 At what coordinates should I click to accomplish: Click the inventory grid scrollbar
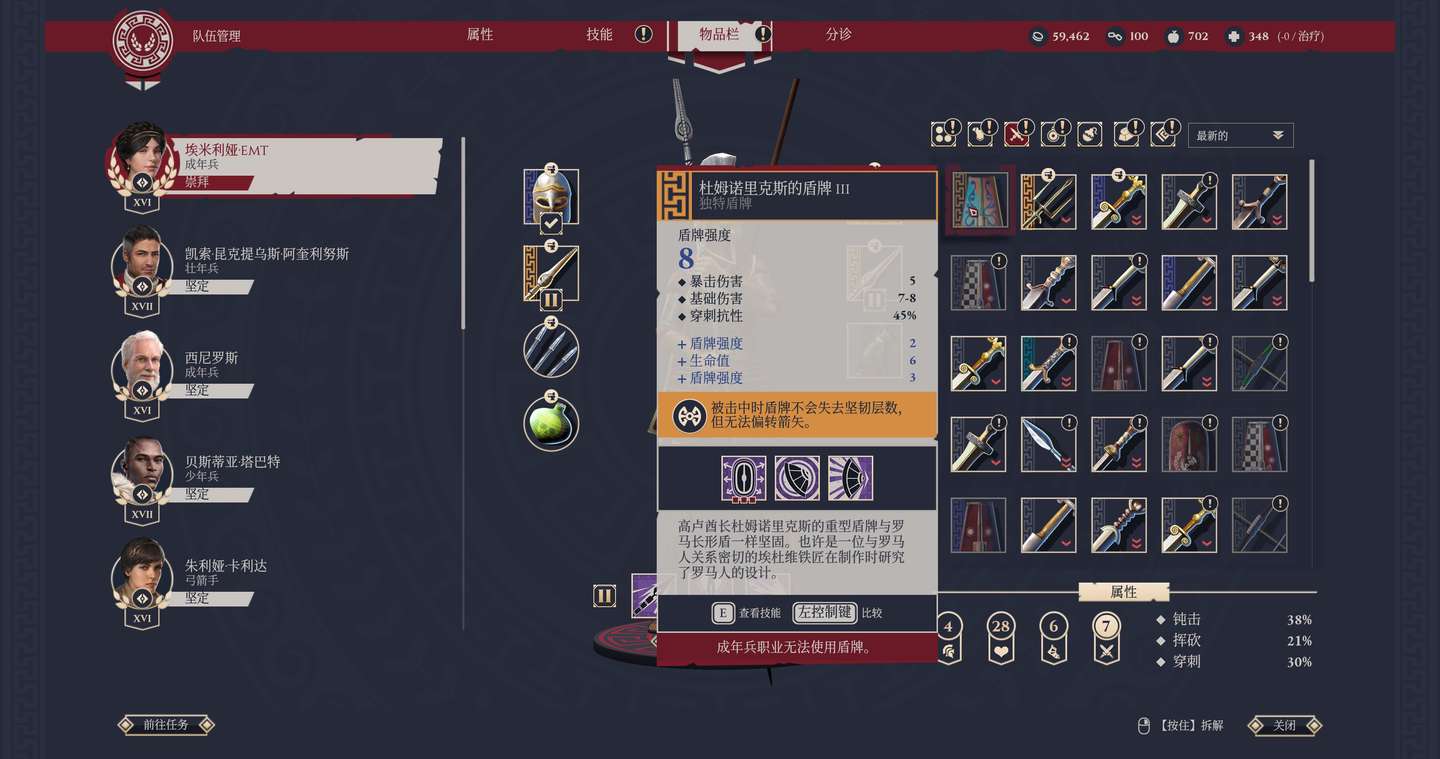(1312, 221)
